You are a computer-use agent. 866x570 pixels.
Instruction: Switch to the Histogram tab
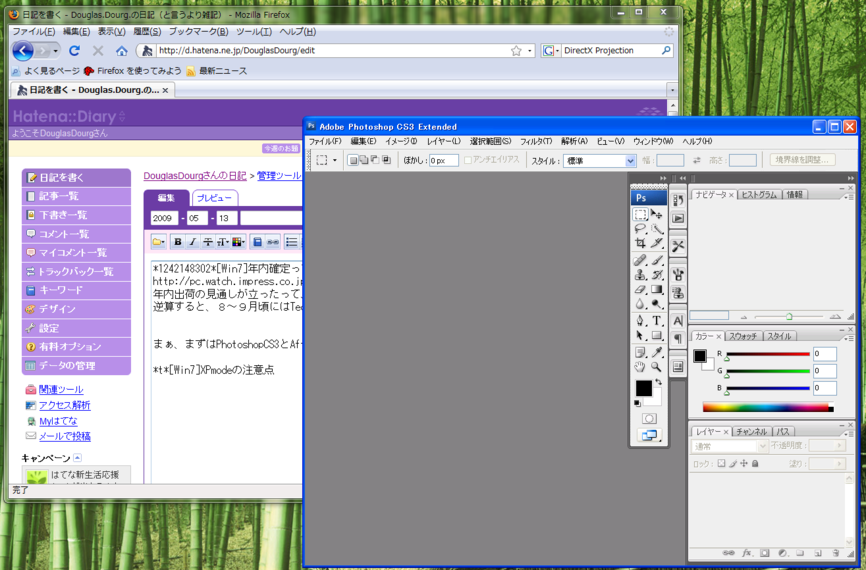(x=759, y=194)
